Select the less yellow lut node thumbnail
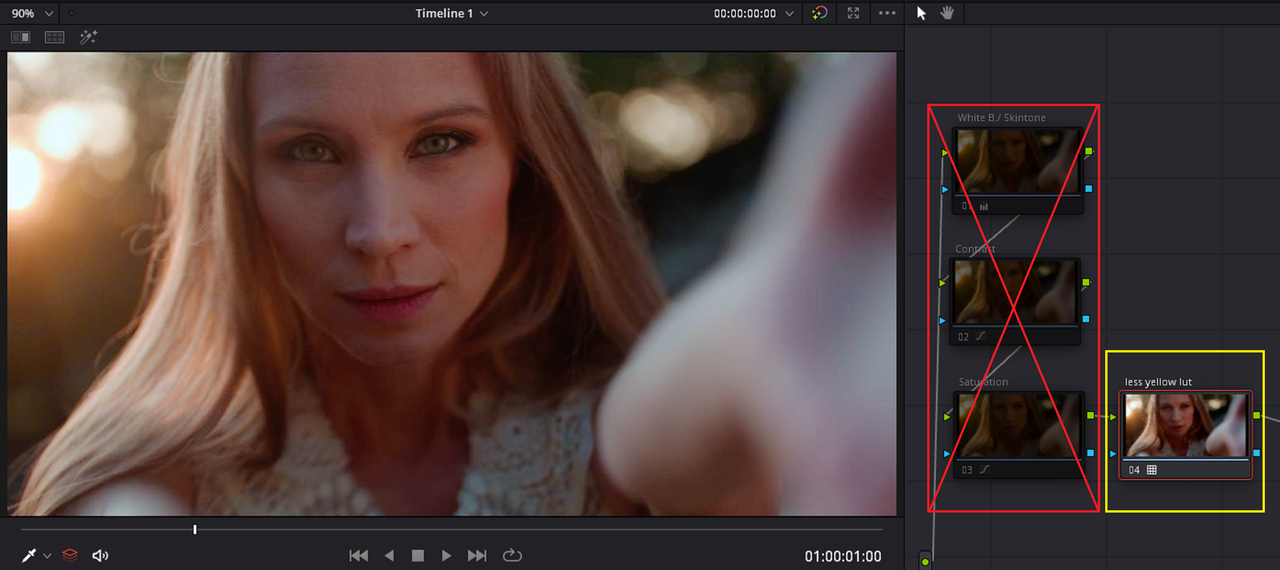 click(1186, 426)
